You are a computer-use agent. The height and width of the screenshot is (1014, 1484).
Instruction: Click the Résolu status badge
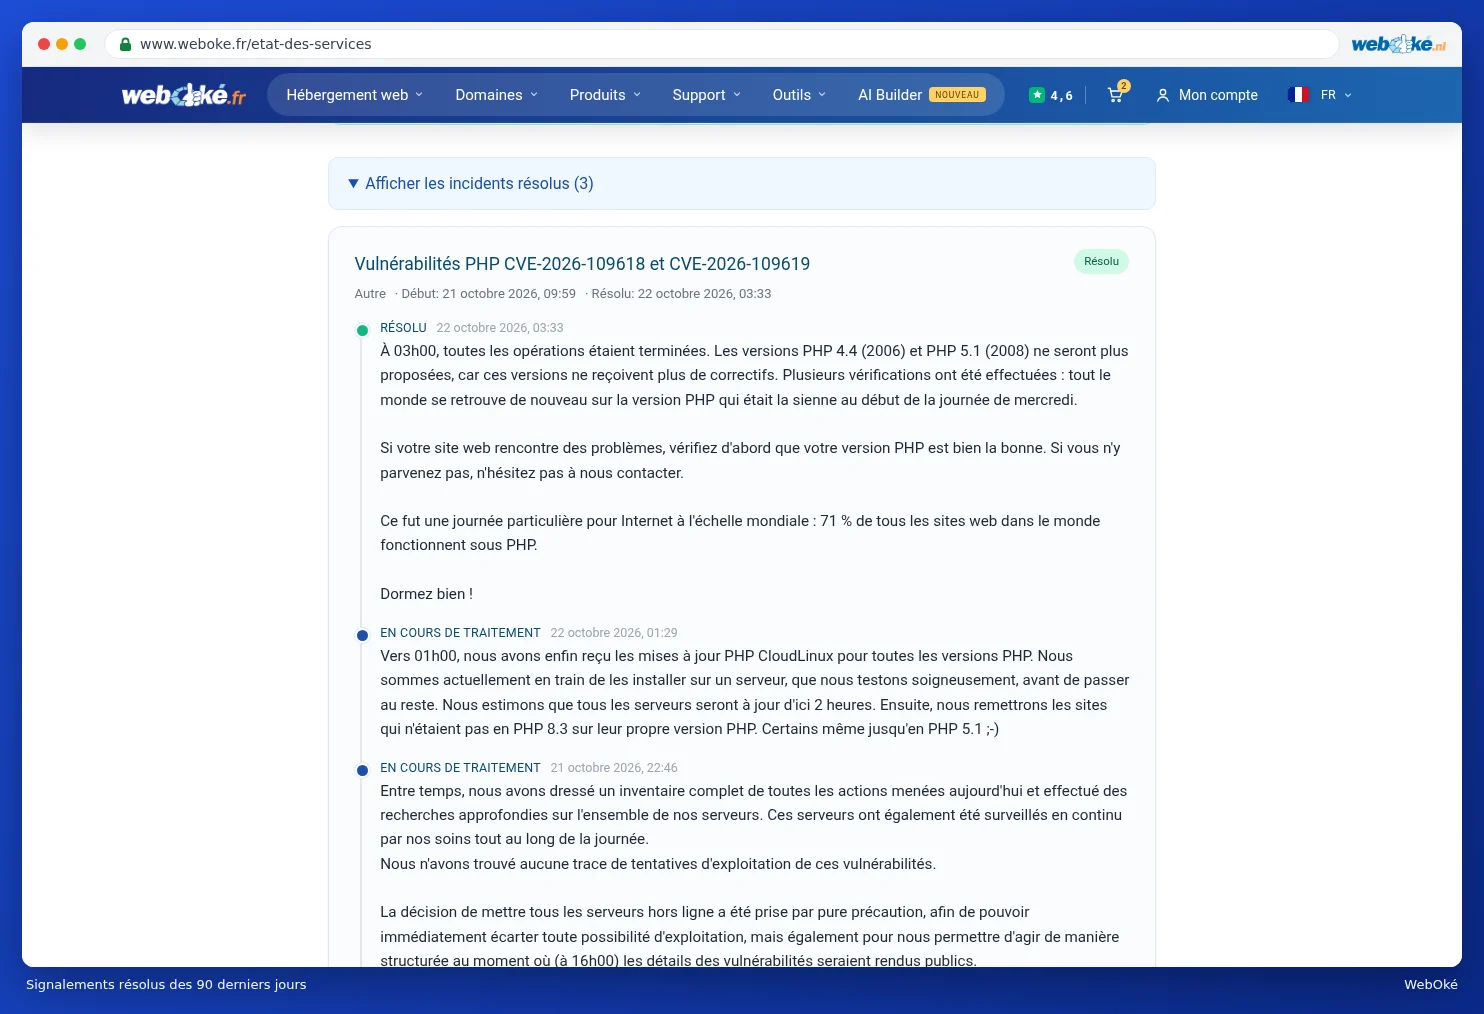coord(1101,262)
